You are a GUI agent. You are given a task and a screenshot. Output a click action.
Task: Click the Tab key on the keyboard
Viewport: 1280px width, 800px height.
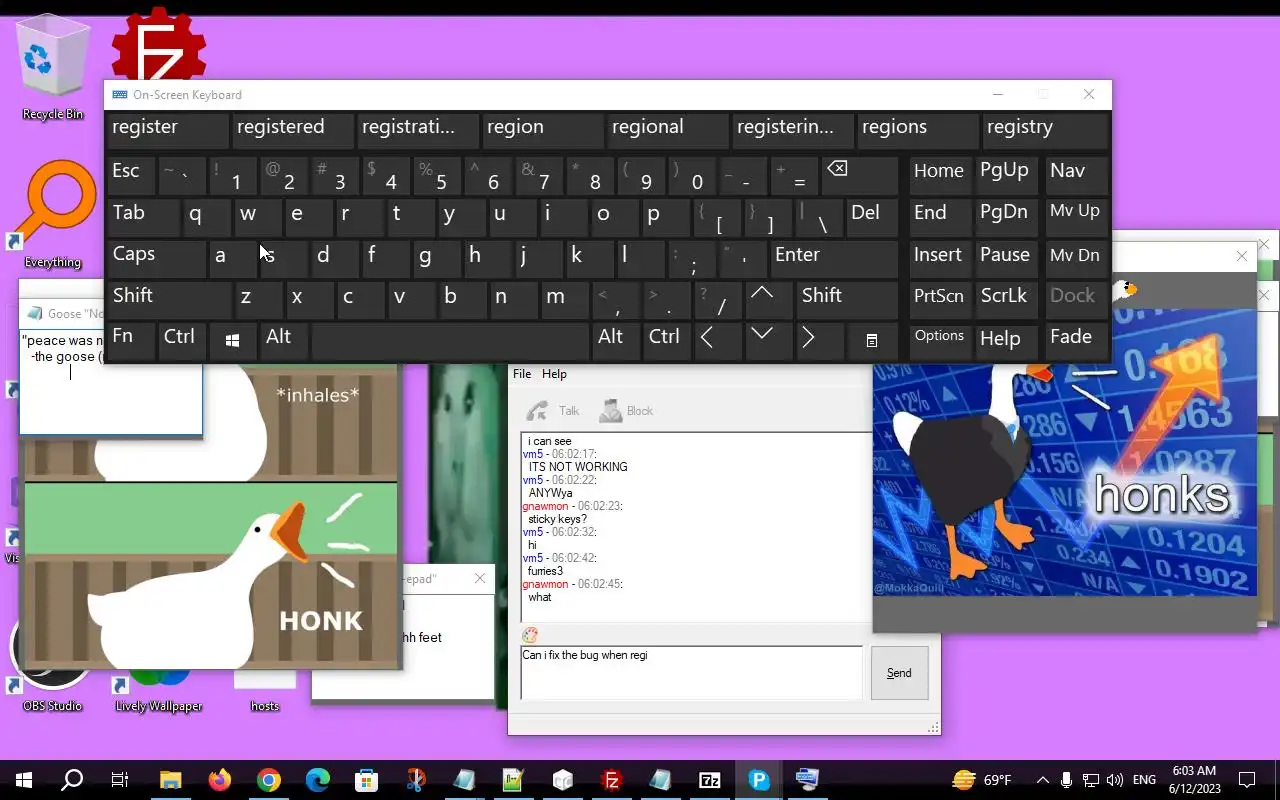click(x=142, y=216)
